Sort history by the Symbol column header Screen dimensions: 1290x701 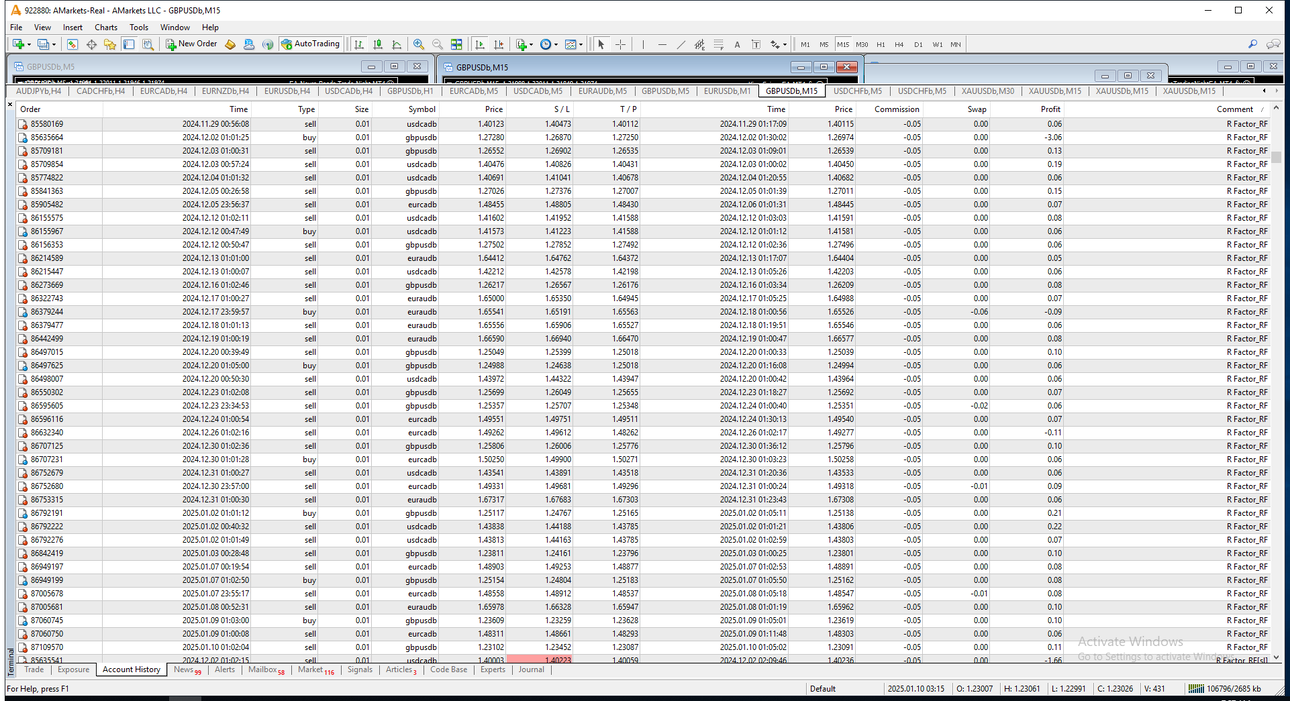point(422,109)
